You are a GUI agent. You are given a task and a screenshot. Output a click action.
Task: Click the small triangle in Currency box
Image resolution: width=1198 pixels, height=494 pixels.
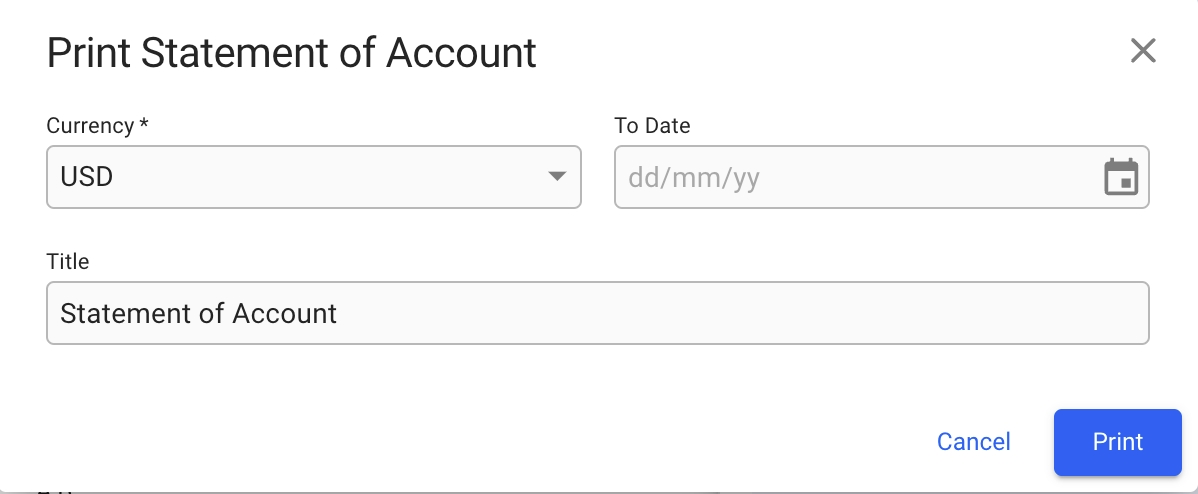click(x=557, y=177)
